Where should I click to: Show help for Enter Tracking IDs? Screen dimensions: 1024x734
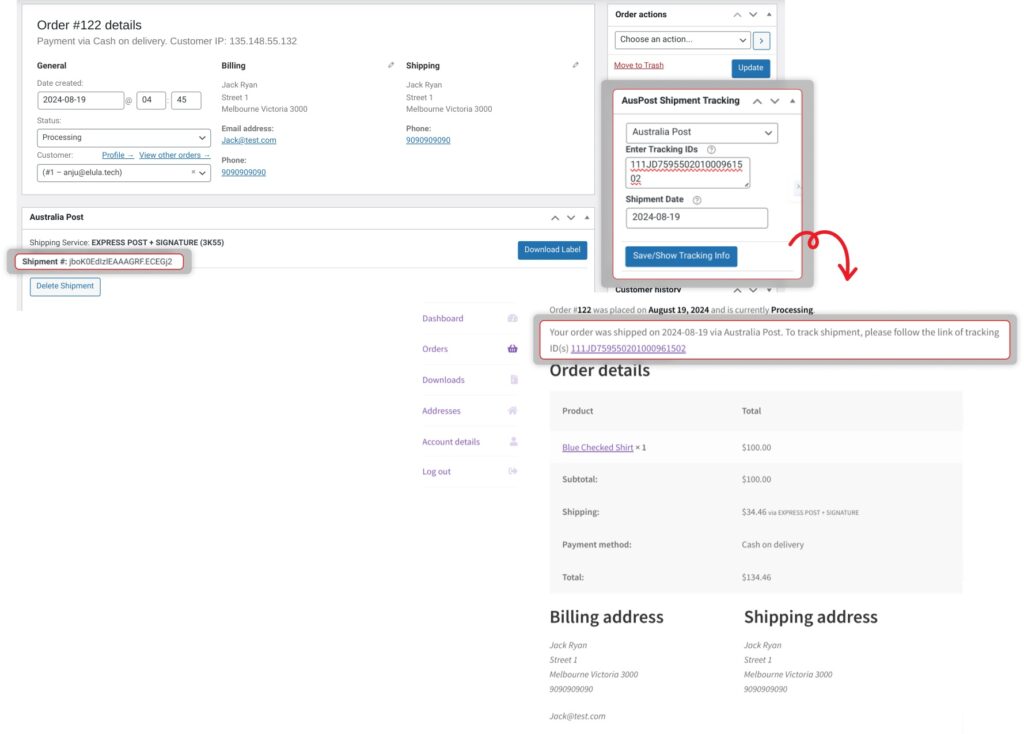(x=711, y=150)
